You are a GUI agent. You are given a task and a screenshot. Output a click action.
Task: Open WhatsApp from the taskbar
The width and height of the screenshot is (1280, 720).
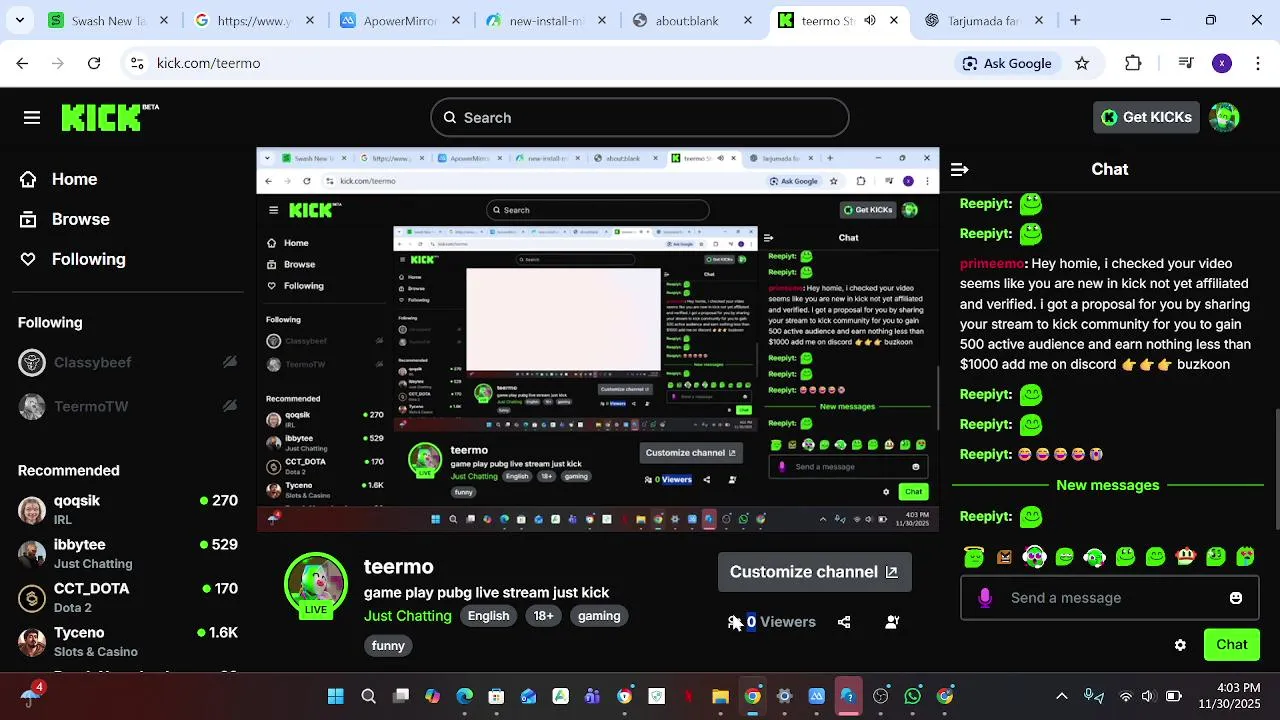tap(912, 696)
